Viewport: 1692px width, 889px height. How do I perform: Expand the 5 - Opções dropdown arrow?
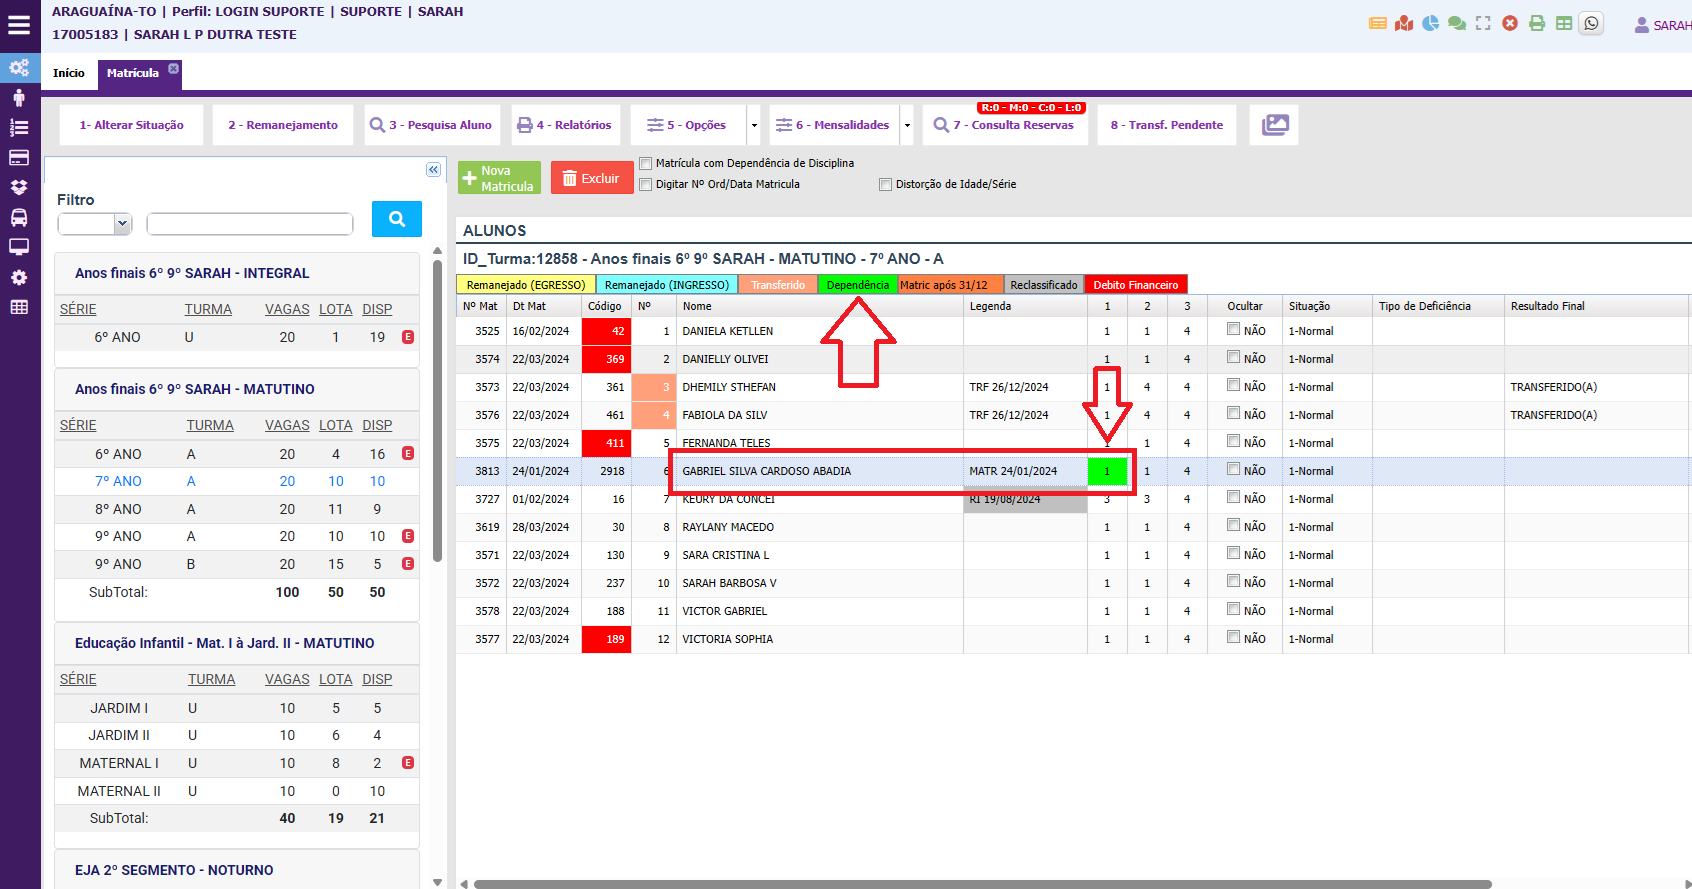(754, 125)
